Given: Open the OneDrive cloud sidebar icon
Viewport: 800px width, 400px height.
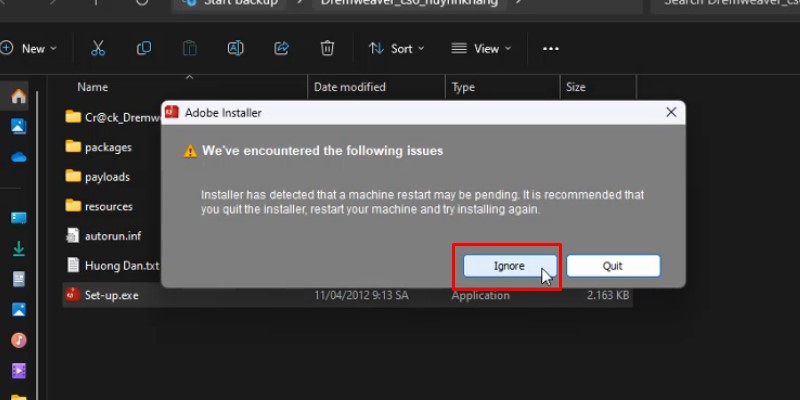Looking at the screenshot, I should 18,157.
